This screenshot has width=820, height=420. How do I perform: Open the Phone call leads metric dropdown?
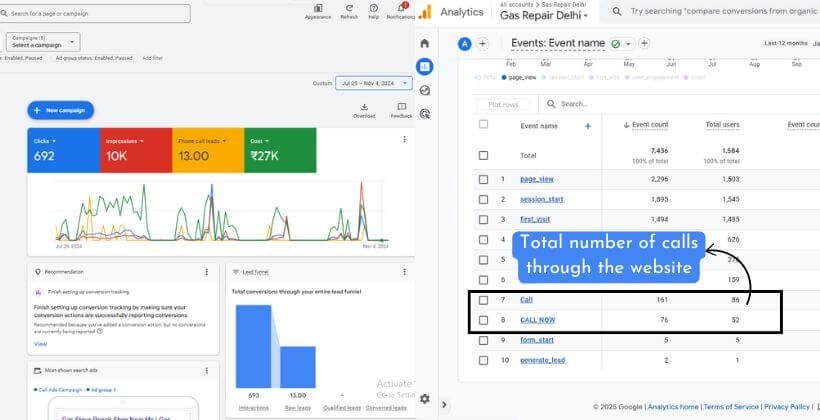202,141
